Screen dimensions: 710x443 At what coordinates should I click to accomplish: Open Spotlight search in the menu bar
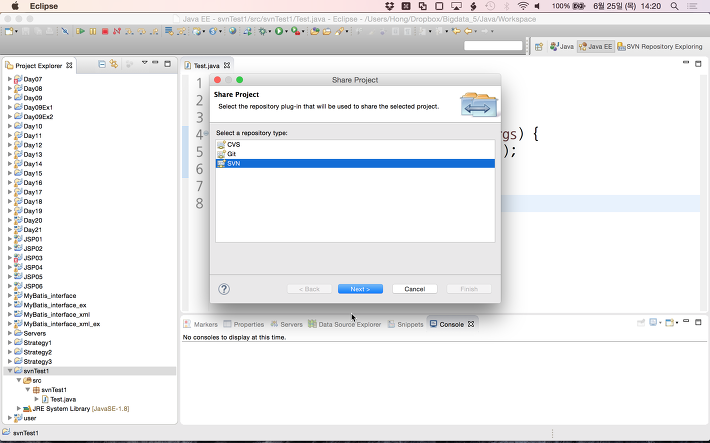coord(674,6)
